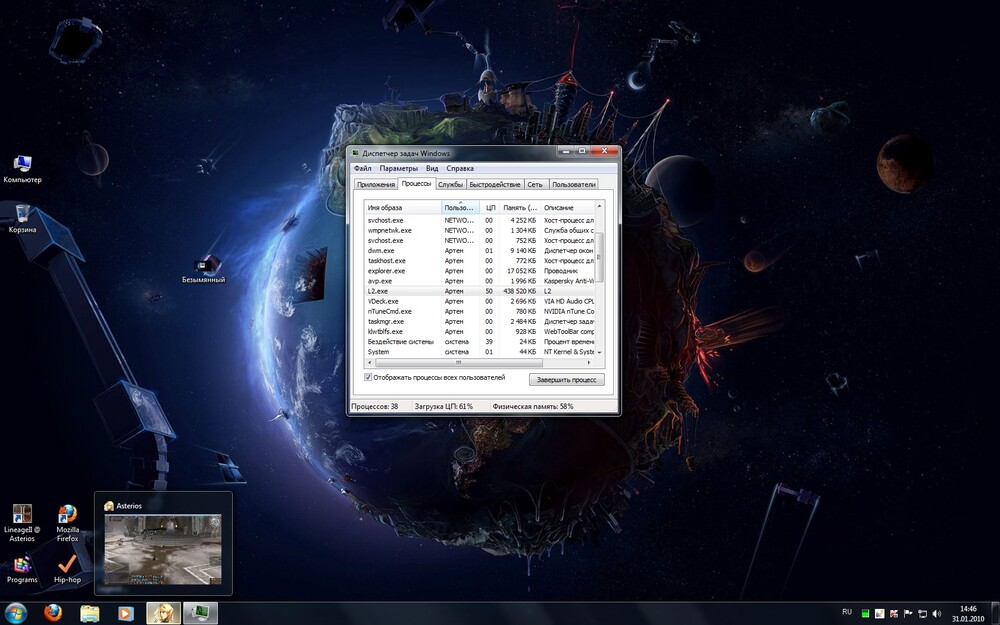Select the Процессы tab
The height and width of the screenshot is (625, 1000).
coord(416,184)
